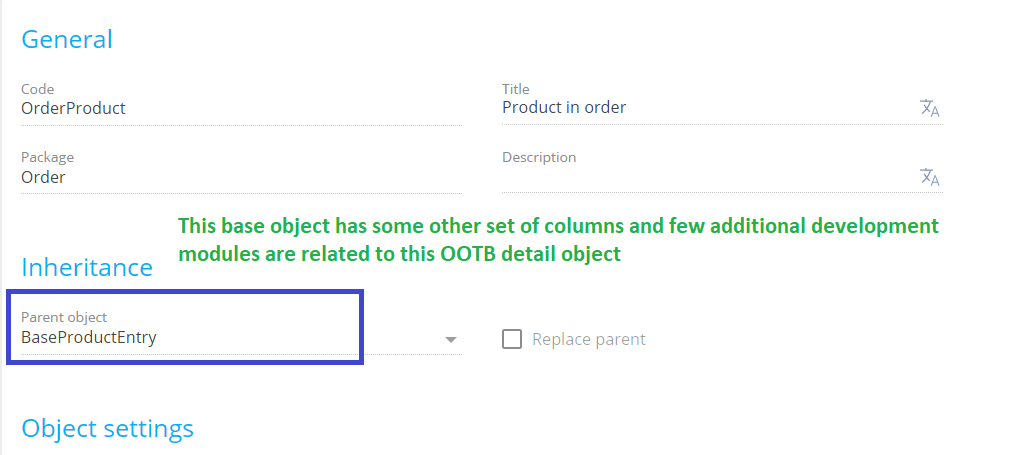Screen dimensions: 1012x455
Task: Select the BaseProductEntry parent object value
Action: click(x=89, y=337)
